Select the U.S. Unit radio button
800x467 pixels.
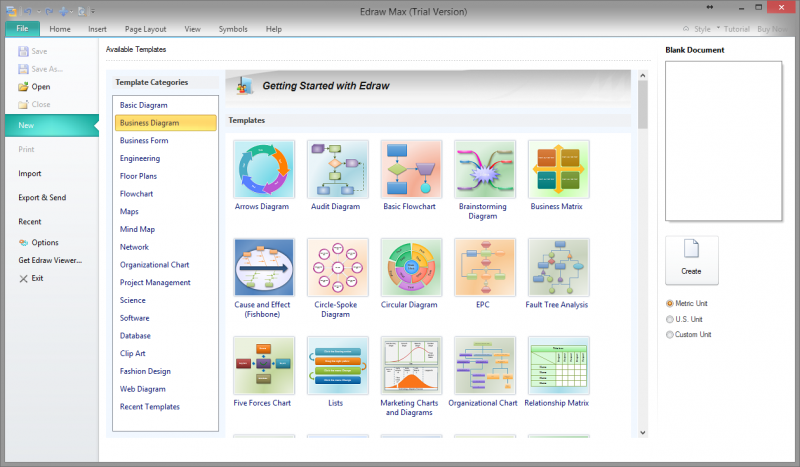(670, 319)
